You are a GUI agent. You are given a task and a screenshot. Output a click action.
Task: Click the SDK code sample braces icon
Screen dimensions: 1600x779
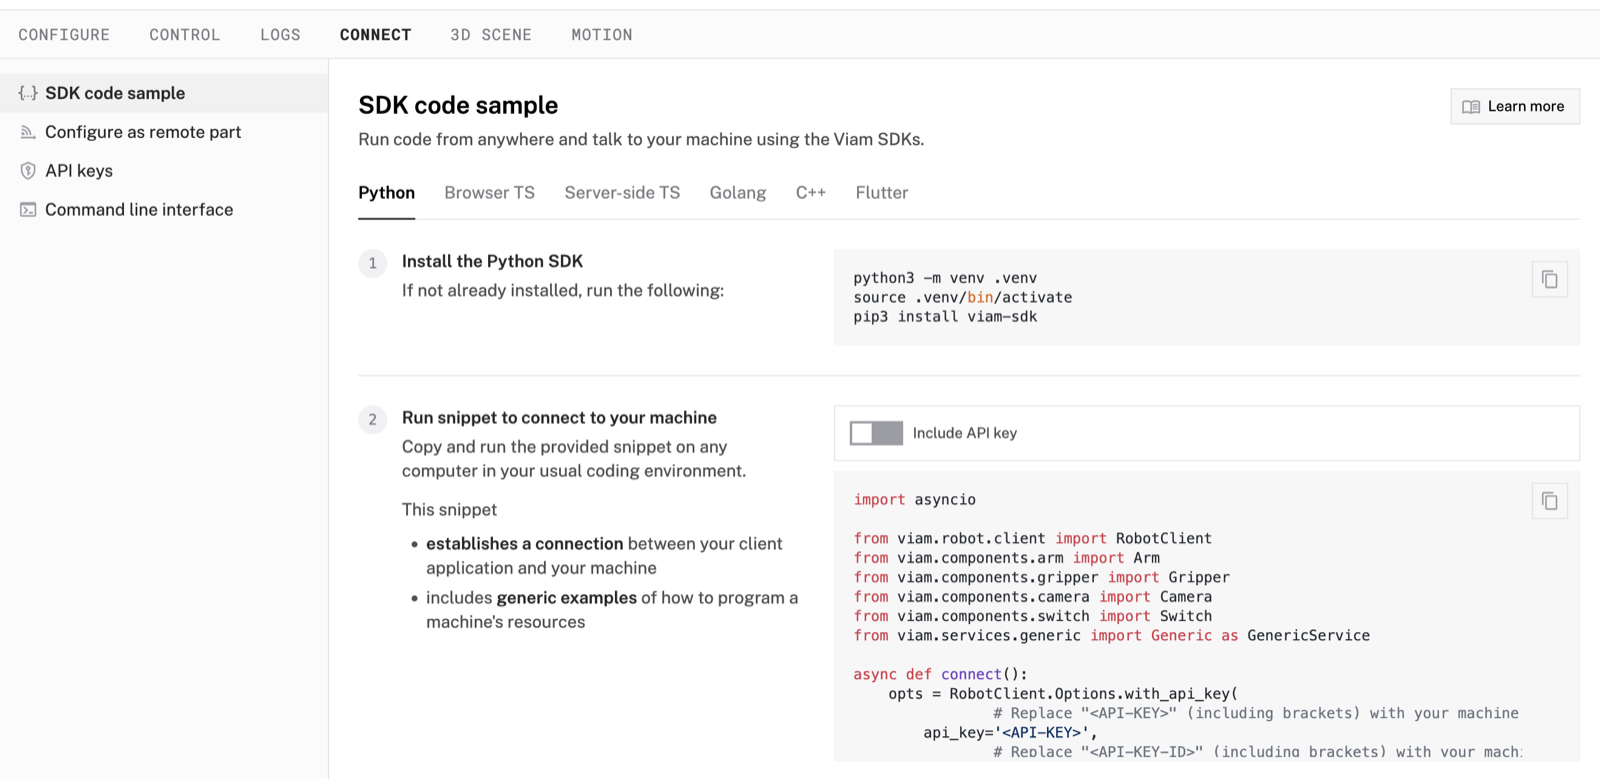point(28,93)
